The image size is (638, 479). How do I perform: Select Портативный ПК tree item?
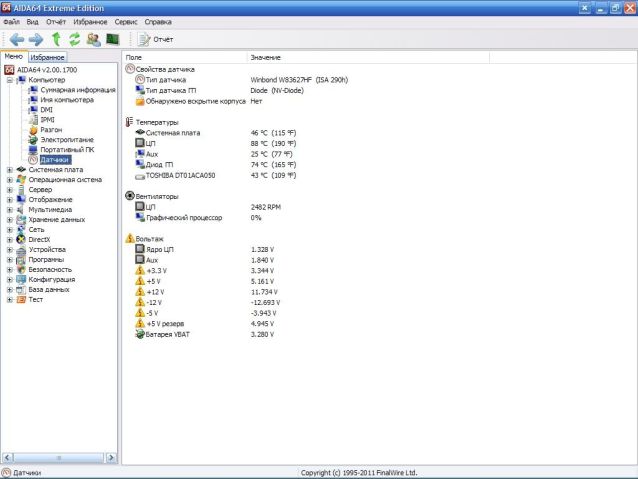(x=67, y=150)
